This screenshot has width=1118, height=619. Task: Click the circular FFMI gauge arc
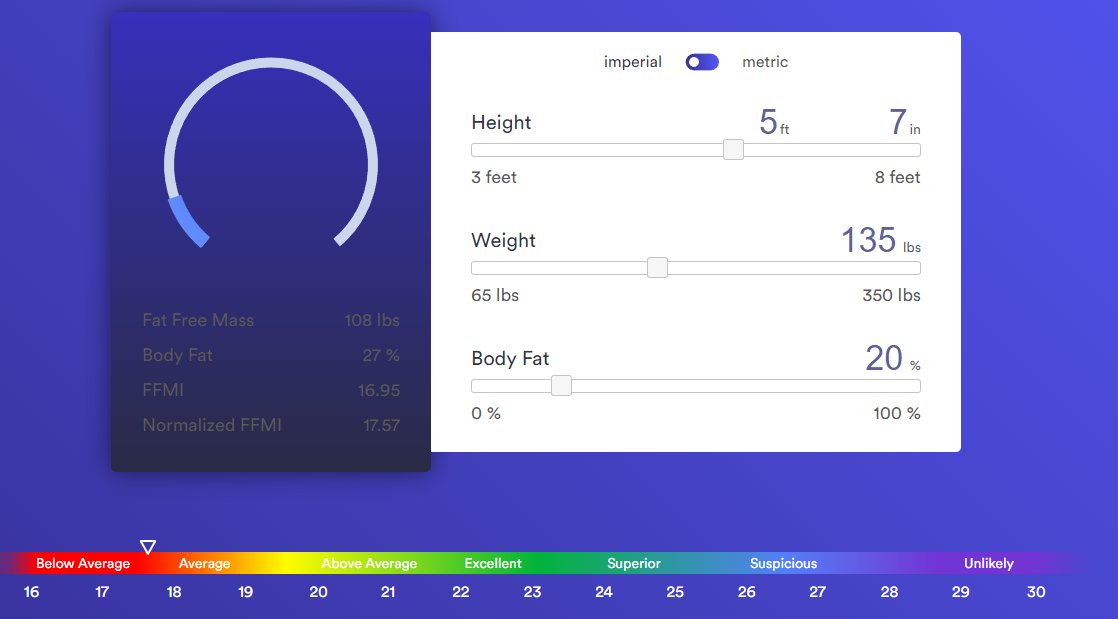(271, 153)
